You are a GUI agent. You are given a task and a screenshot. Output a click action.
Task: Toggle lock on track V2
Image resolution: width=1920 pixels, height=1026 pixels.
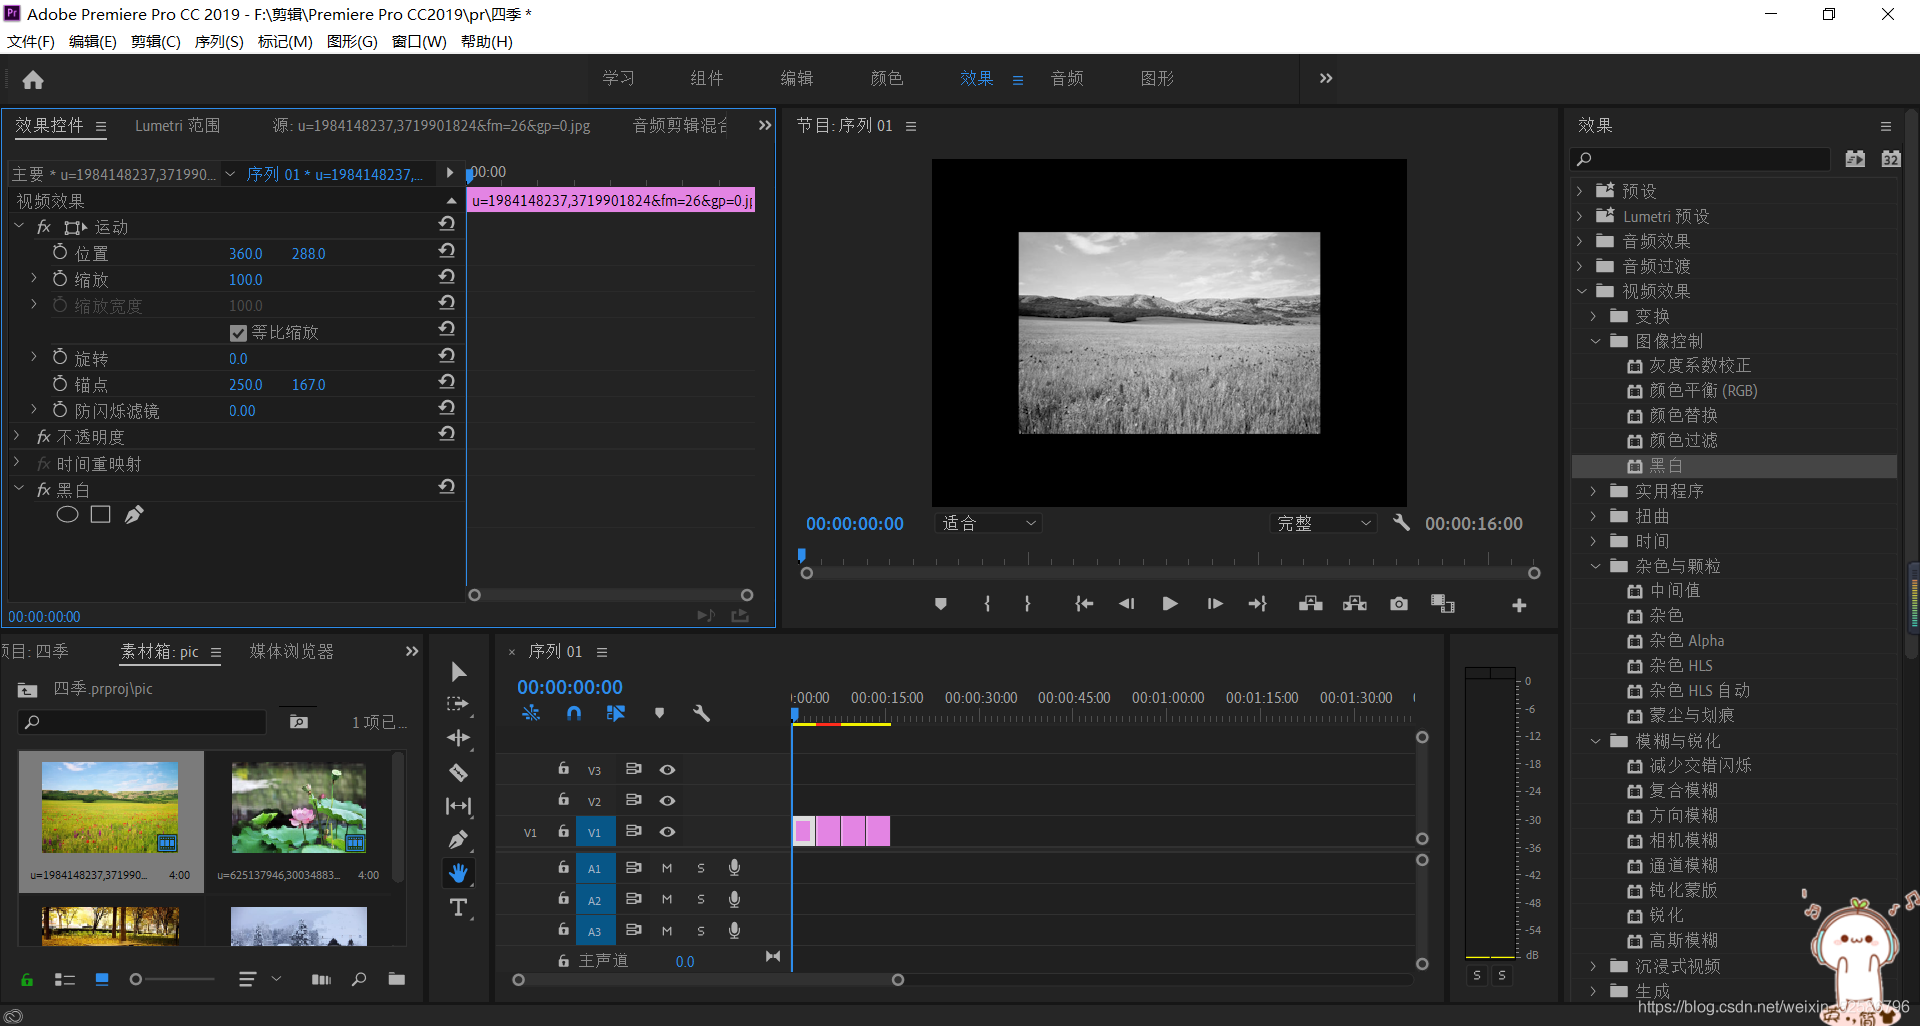pyautogui.click(x=563, y=800)
